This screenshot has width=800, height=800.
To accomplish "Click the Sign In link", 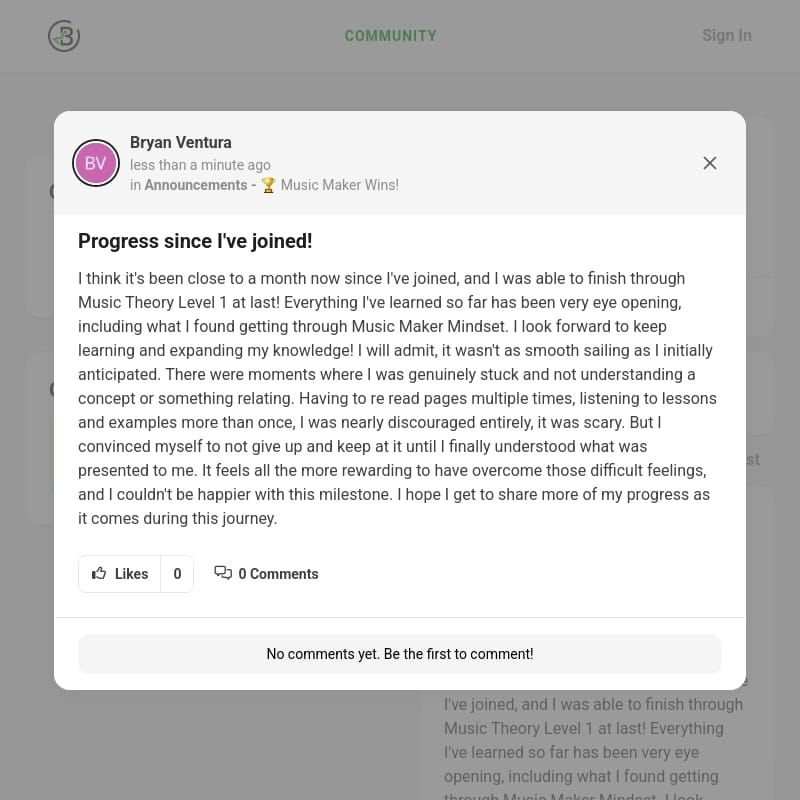I will click(x=726, y=36).
